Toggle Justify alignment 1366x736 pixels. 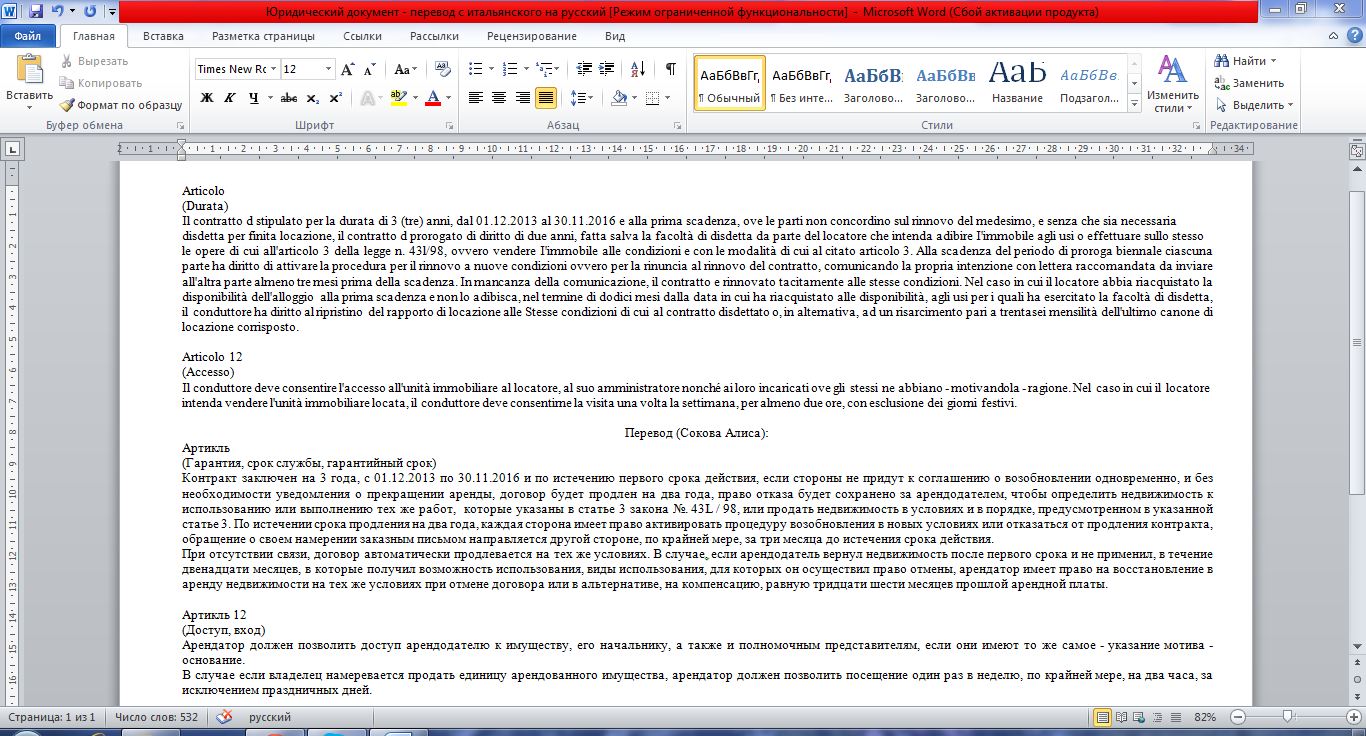546,98
